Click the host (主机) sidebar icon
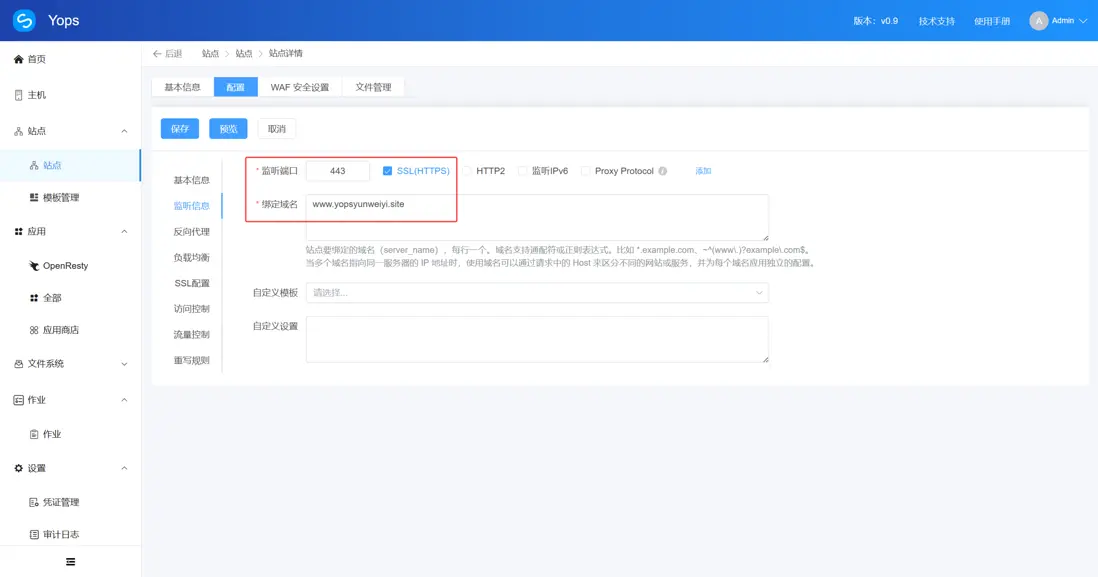 click(x=18, y=95)
